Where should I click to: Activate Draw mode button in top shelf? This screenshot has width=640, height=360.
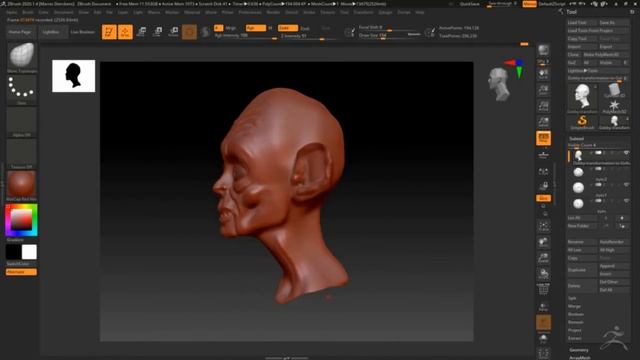click(x=125, y=32)
